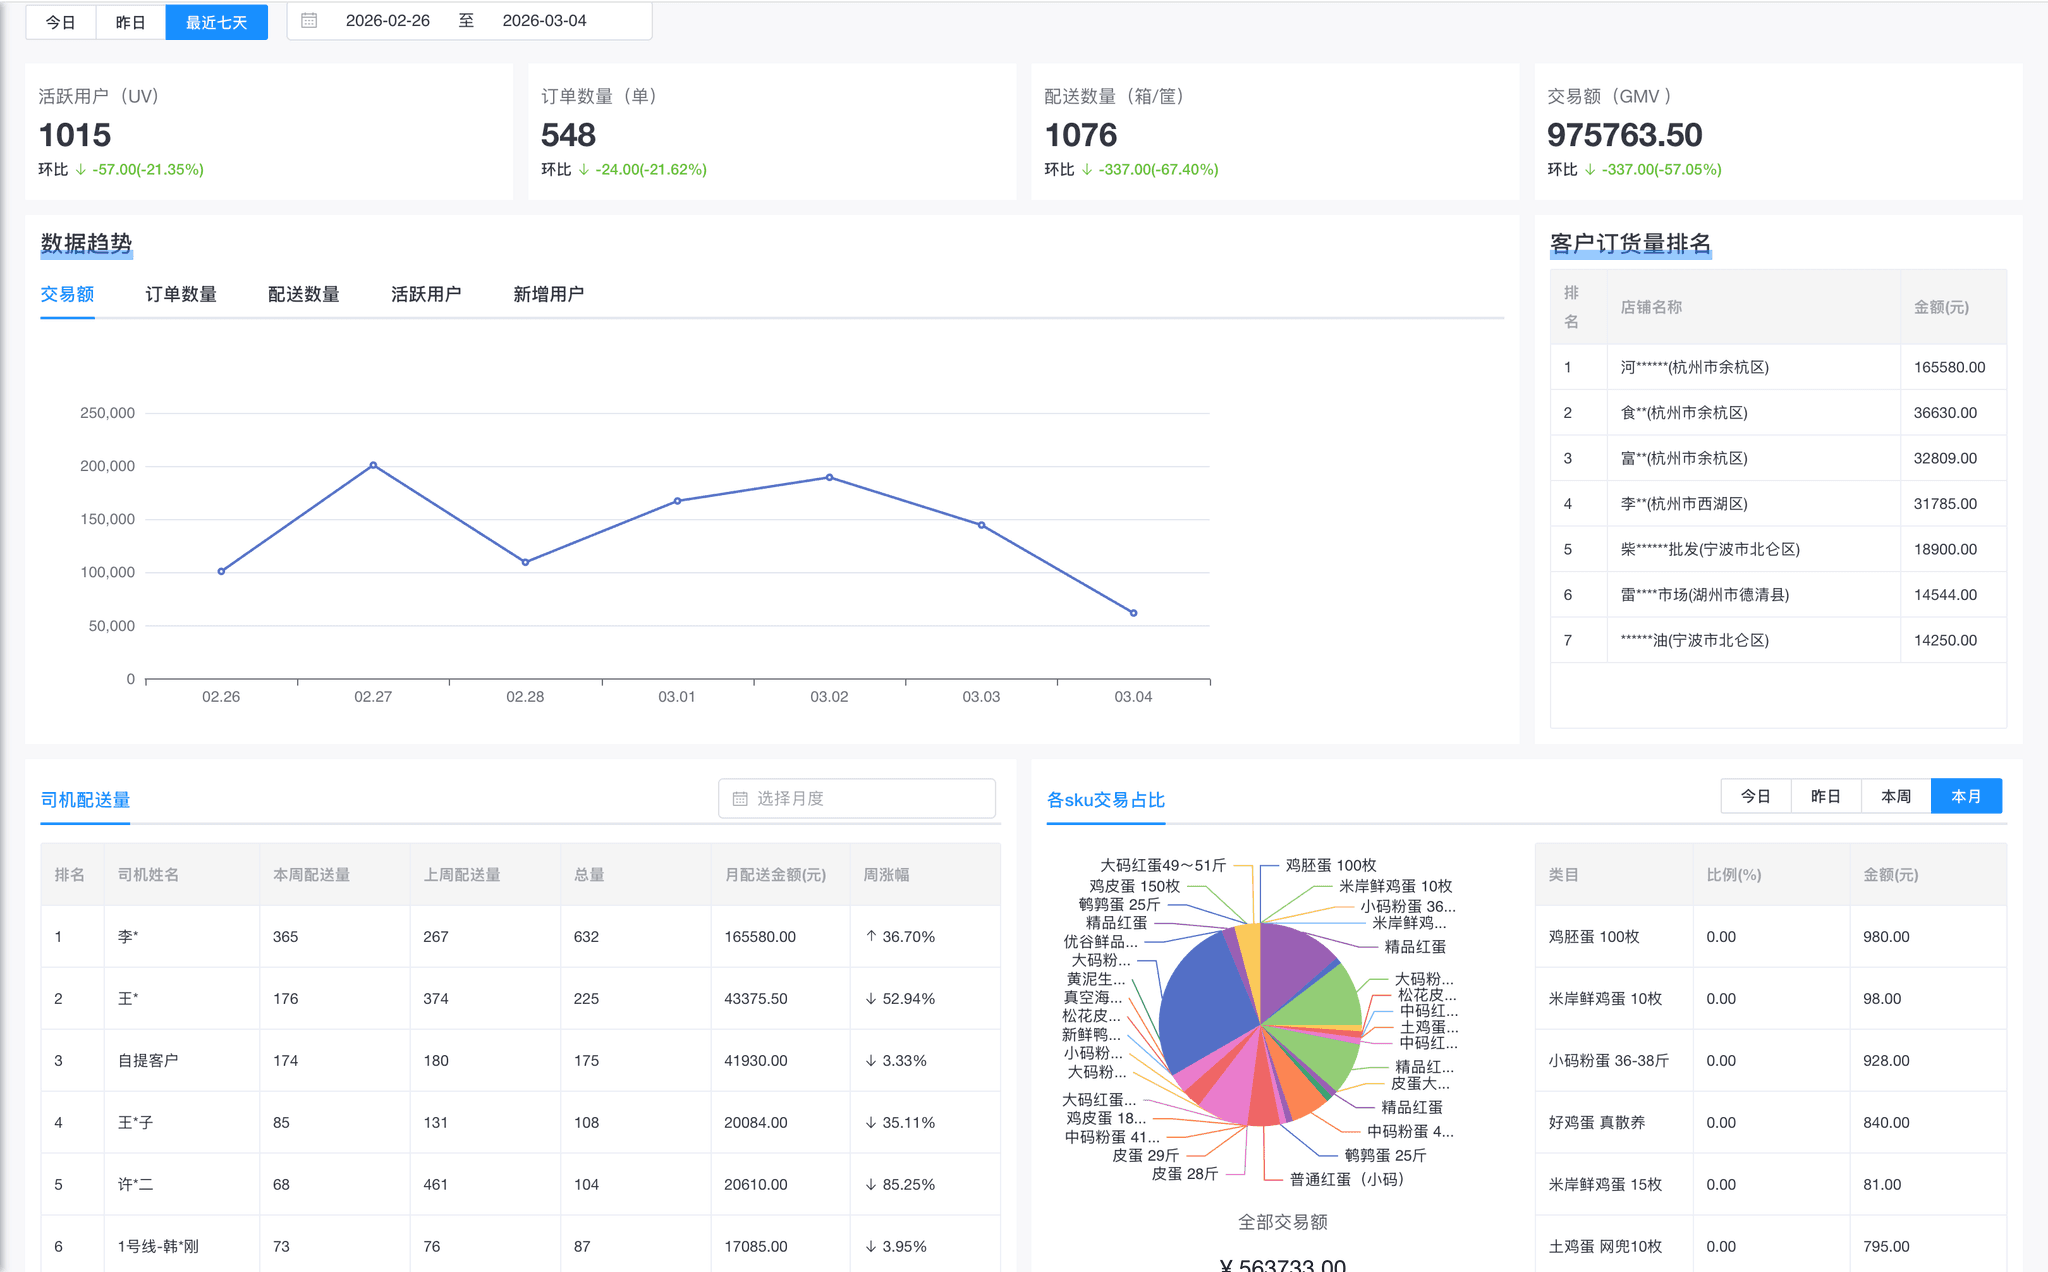Click 本月 button in sku section
The image size is (2048, 1272).
click(x=1965, y=796)
